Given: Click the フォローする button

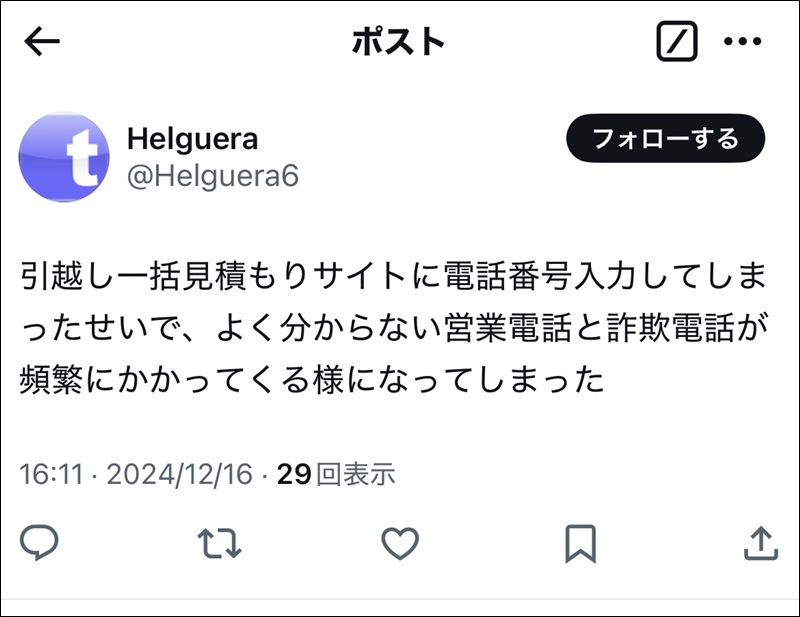Looking at the screenshot, I should [665, 138].
